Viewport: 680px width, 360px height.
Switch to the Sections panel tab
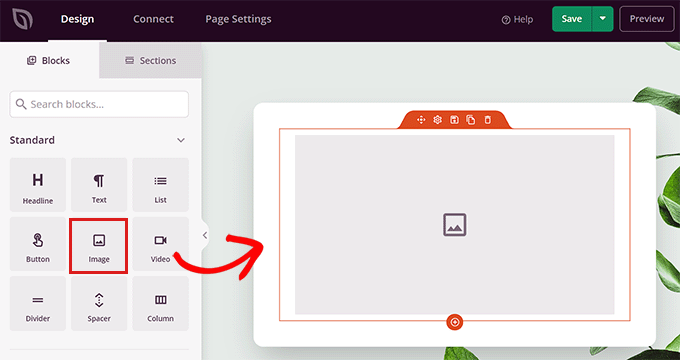pos(150,60)
